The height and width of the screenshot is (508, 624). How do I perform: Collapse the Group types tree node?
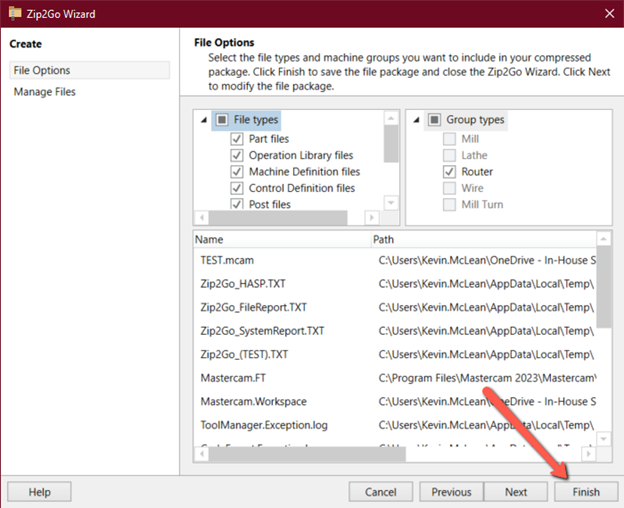pyautogui.click(x=416, y=120)
